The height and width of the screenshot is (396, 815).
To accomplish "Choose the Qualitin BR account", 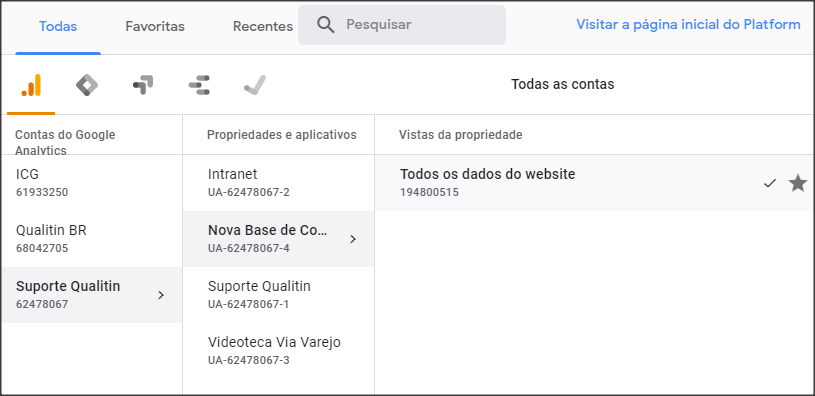I will pyautogui.click(x=91, y=239).
